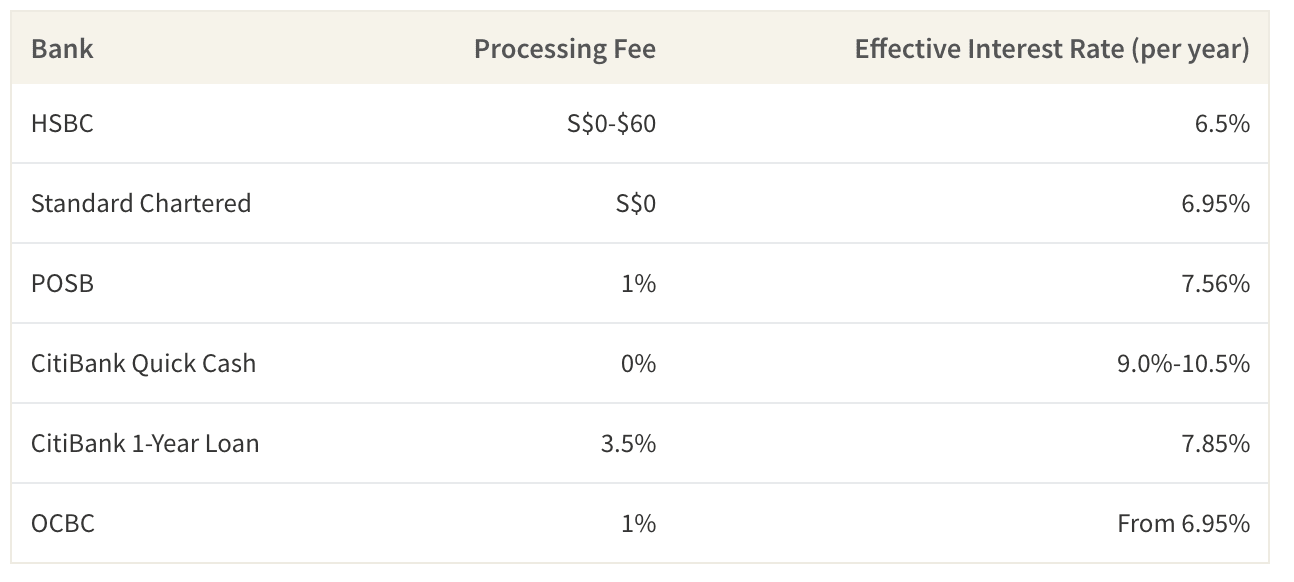Select the OCBC bank cell
This screenshot has height=582, width=1294.
click(63, 523)
